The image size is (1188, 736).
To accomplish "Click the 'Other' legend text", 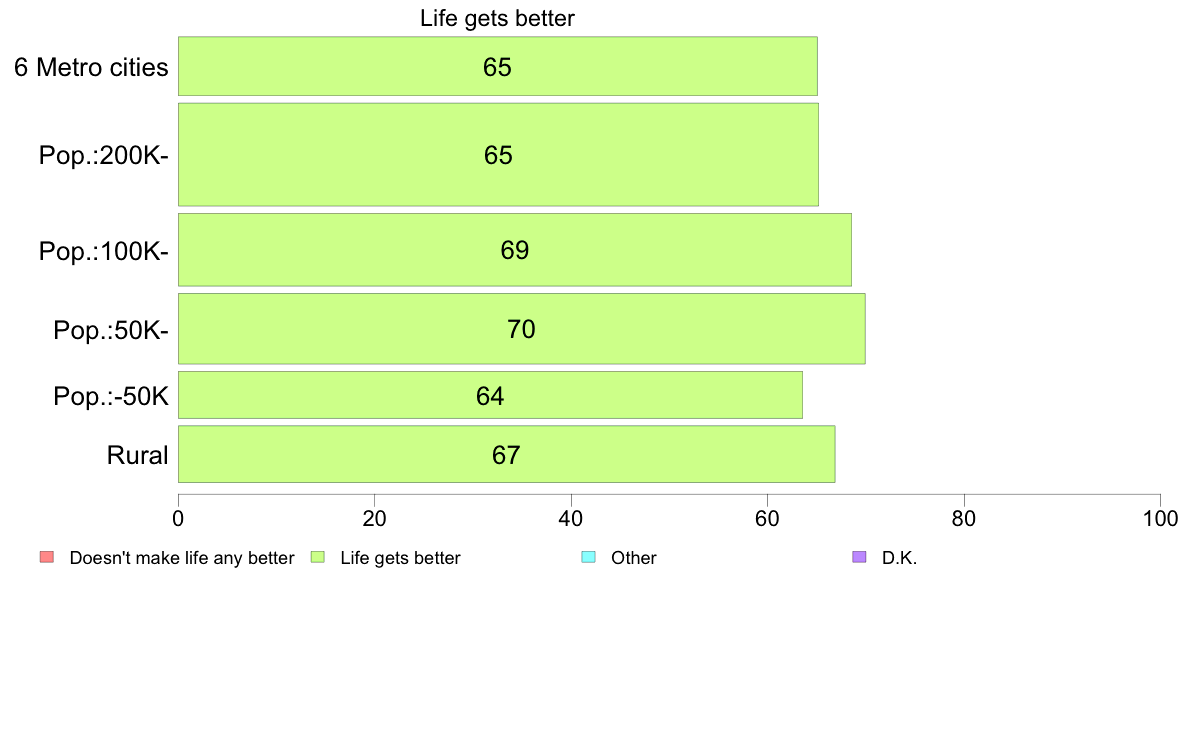I will pyautogui.click(x=634, y=558).
